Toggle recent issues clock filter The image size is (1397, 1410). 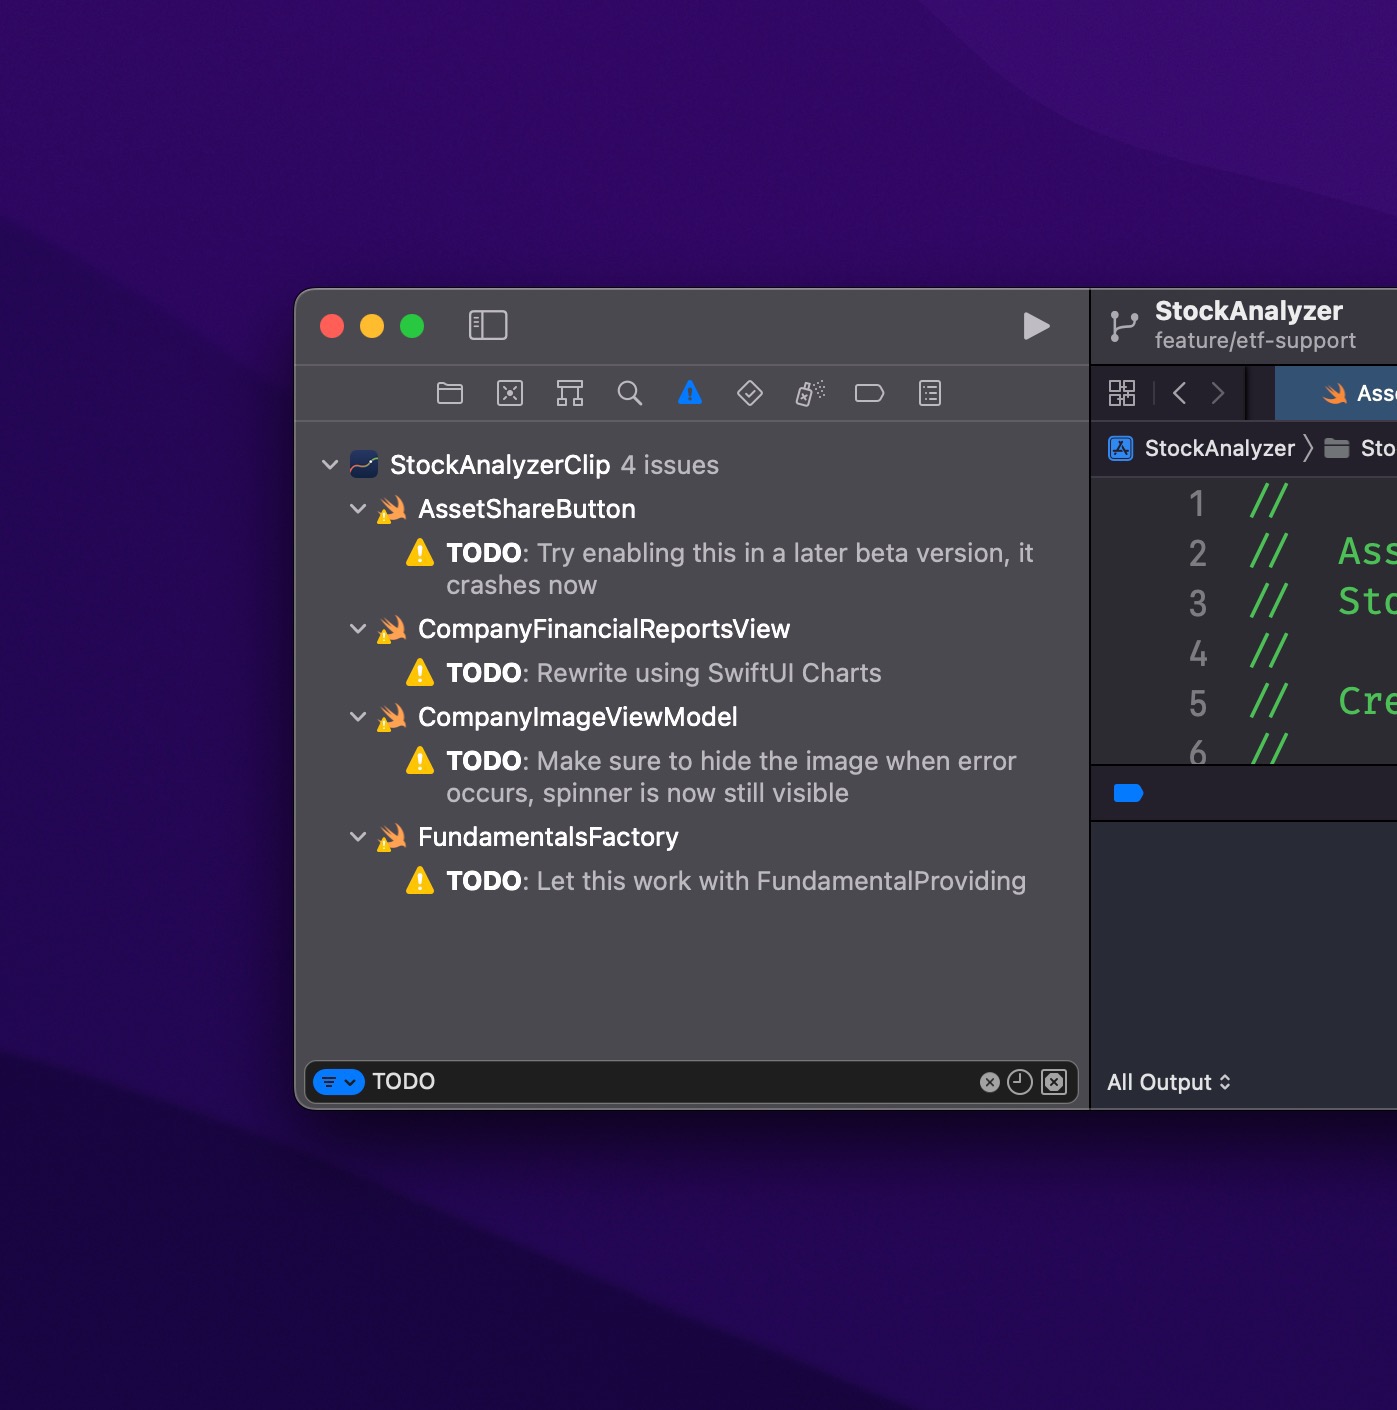click(1020, 1082)
